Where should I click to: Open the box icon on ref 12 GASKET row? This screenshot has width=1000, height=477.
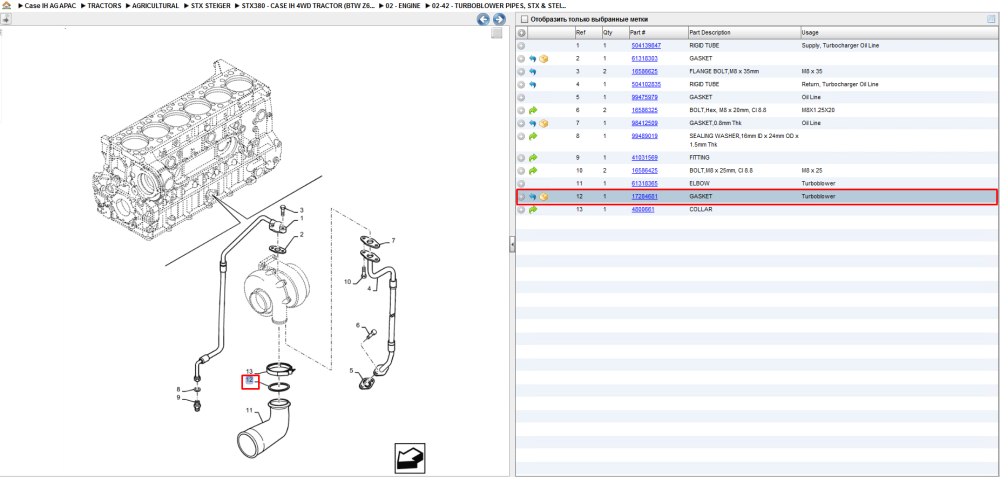(544, 197)
